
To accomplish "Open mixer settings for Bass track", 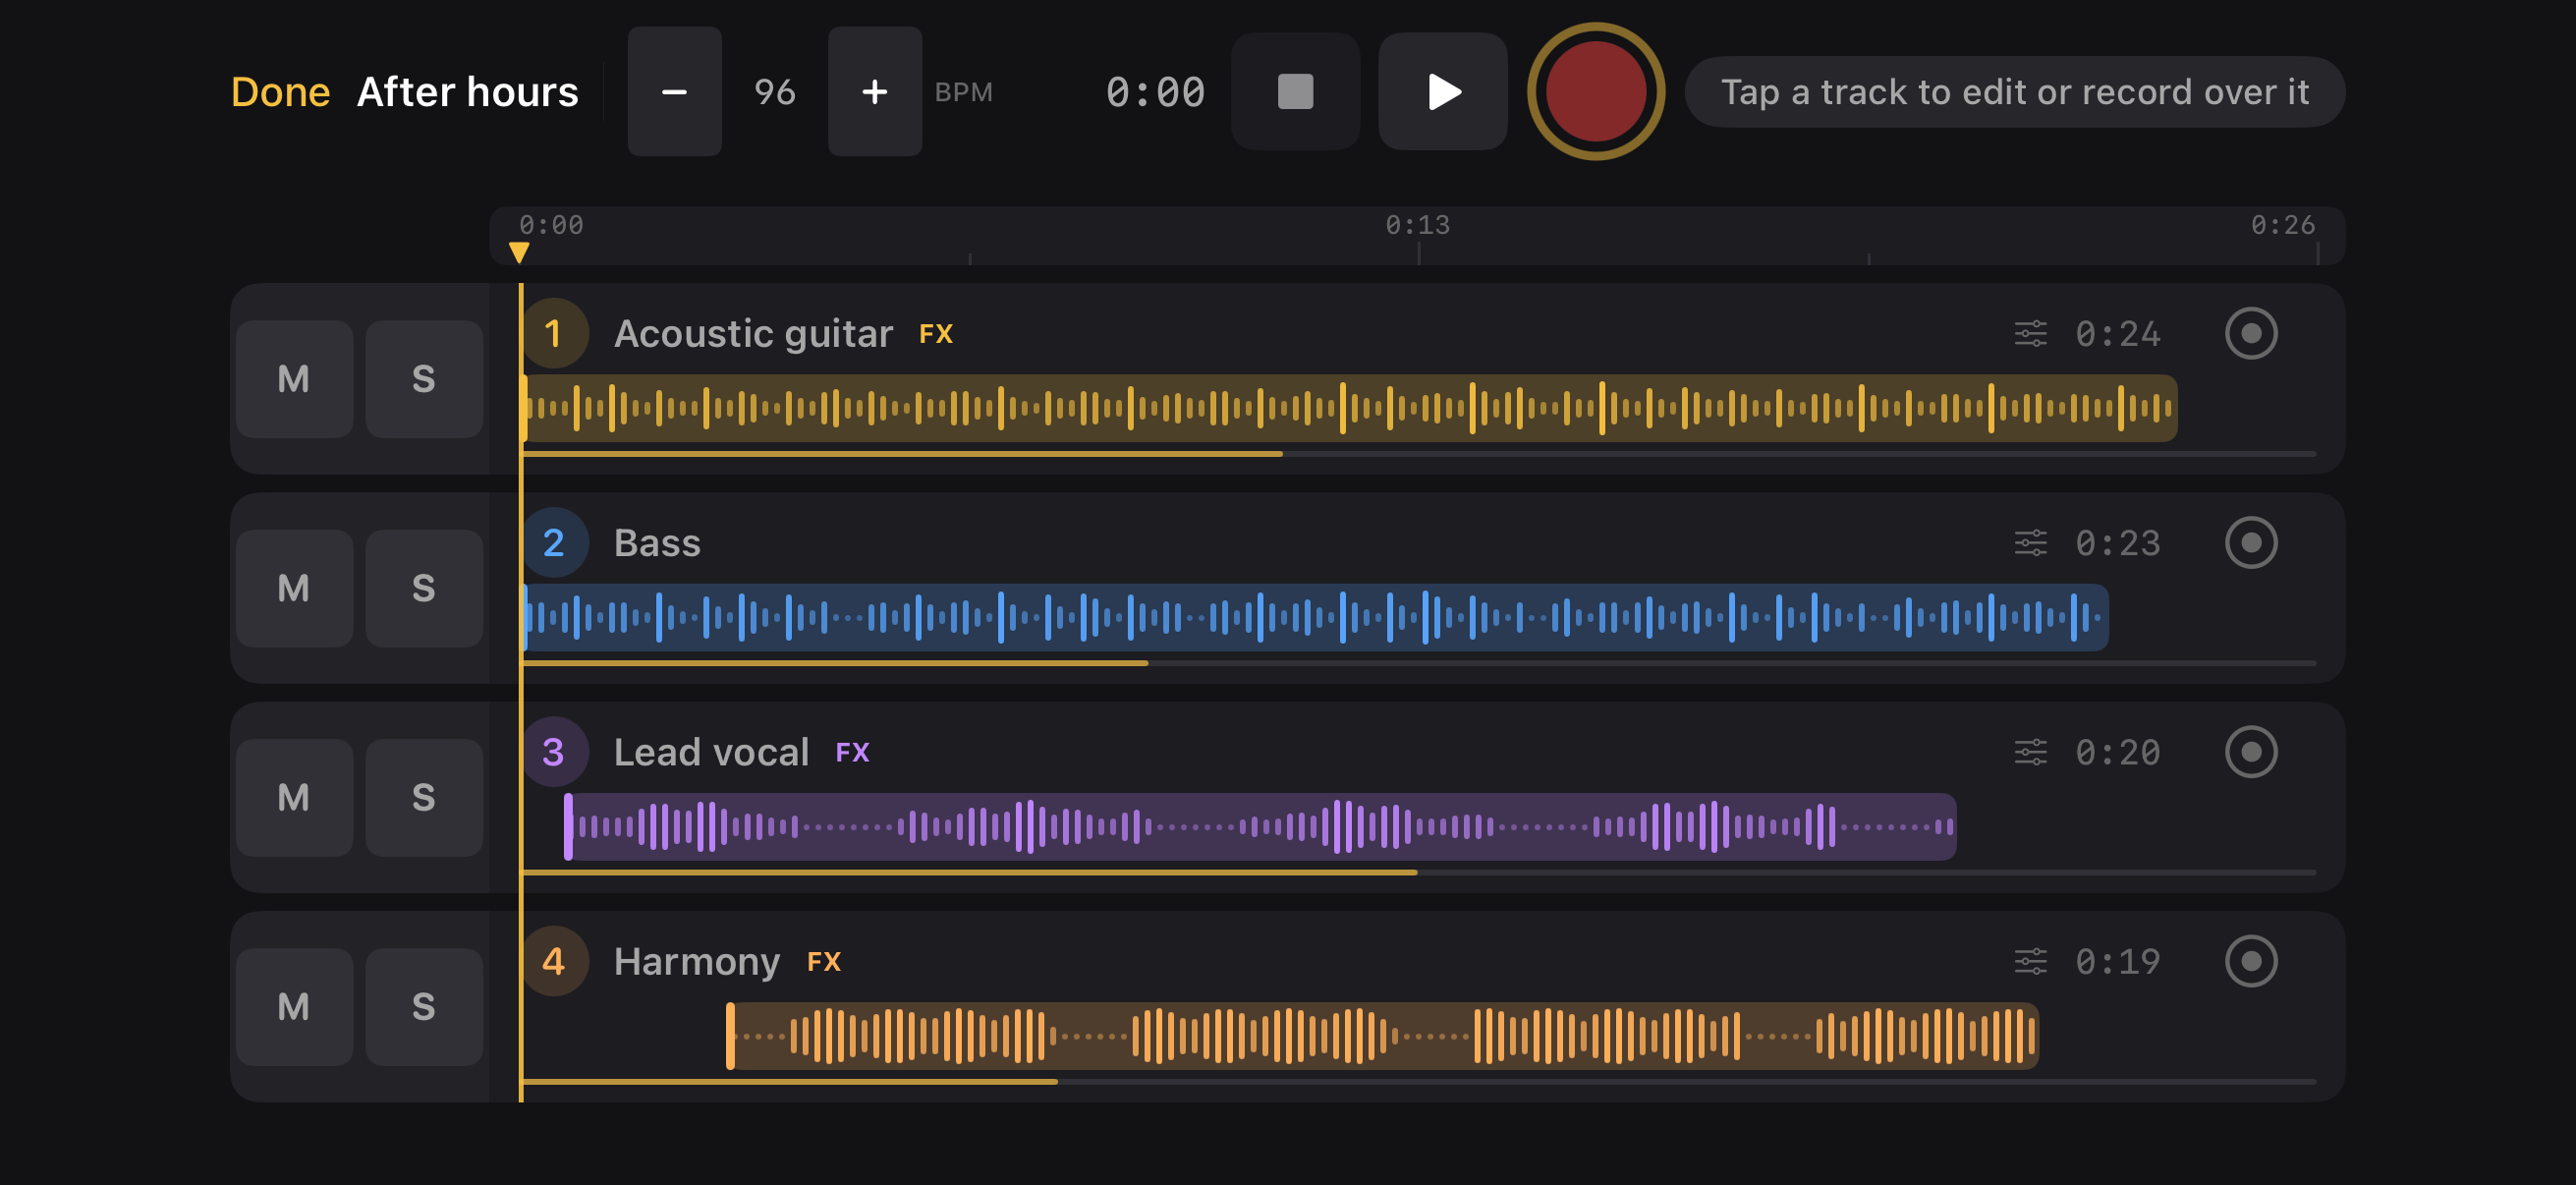I will point(2030,543).
